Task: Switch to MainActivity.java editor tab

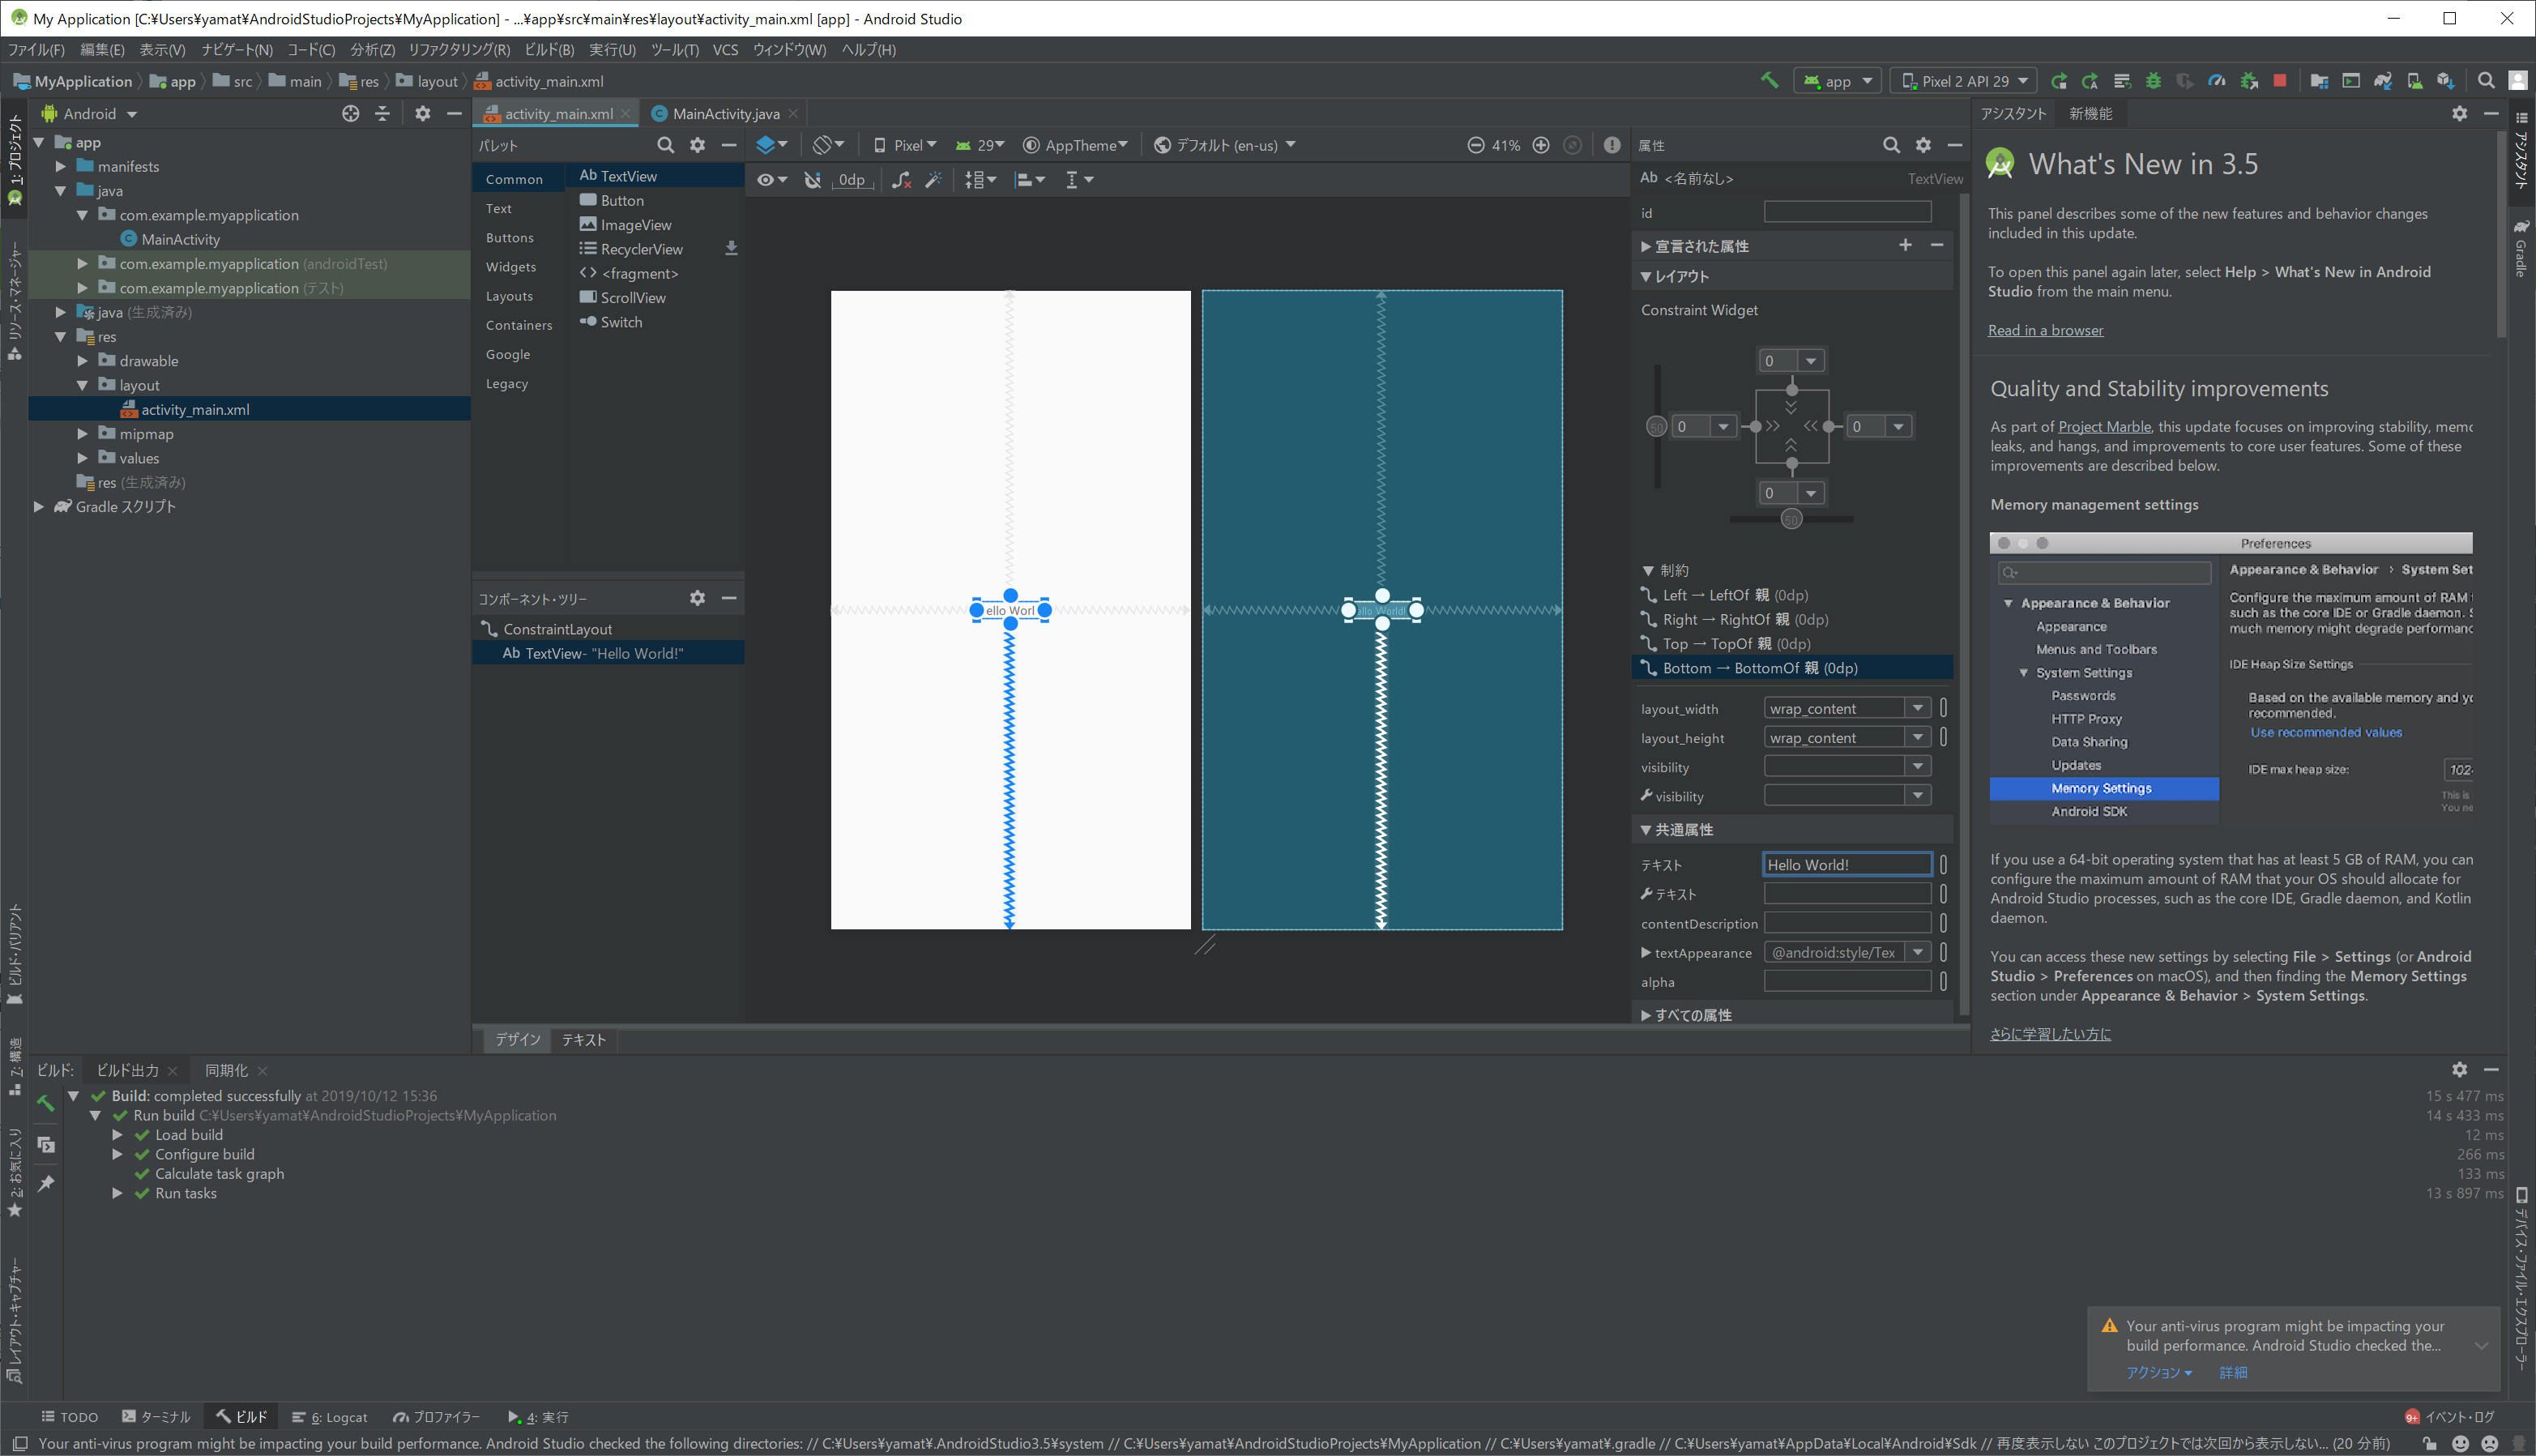Action: pyautogui.click(x=725, y=114)
